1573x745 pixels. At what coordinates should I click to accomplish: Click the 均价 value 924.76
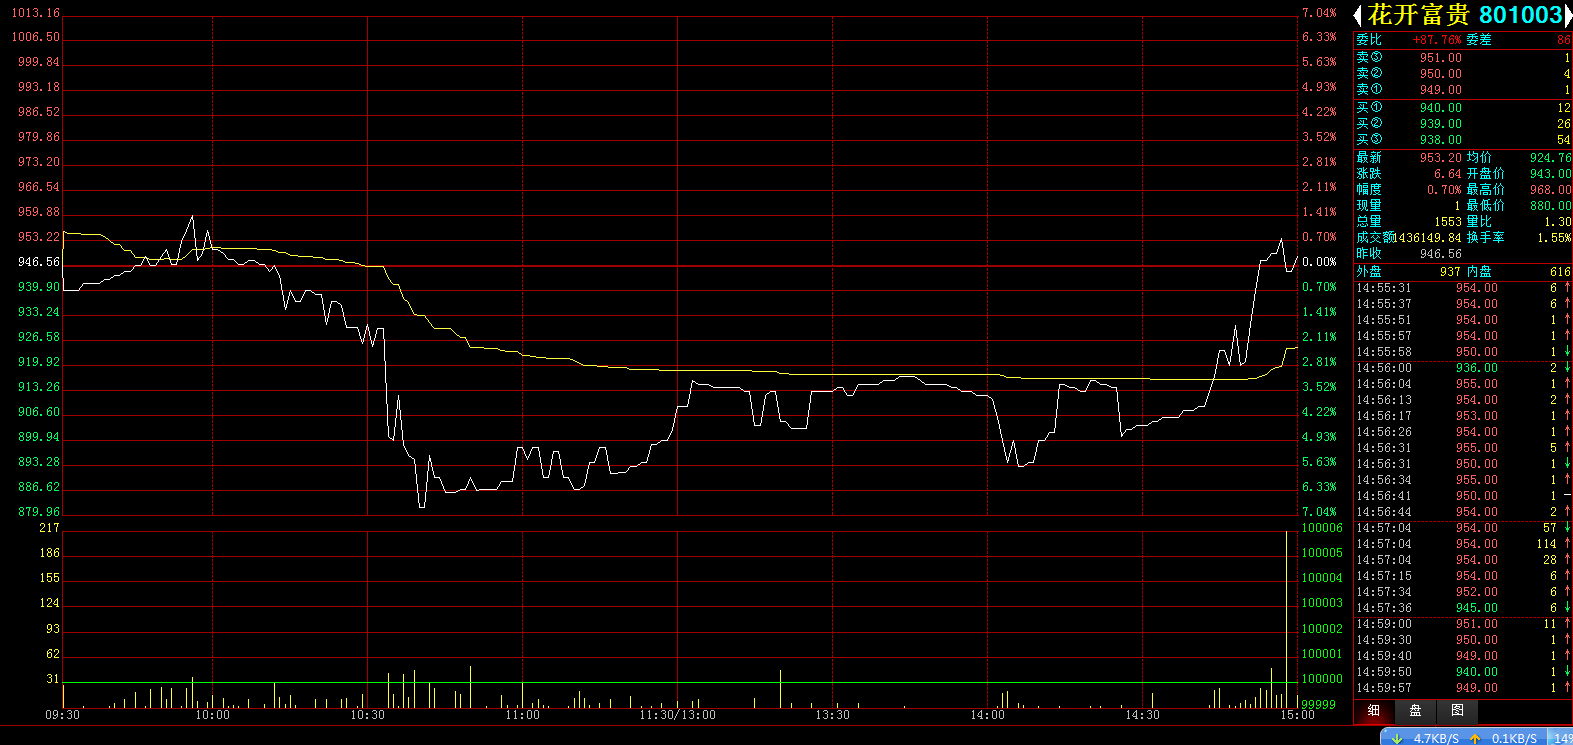[1550, 158]
